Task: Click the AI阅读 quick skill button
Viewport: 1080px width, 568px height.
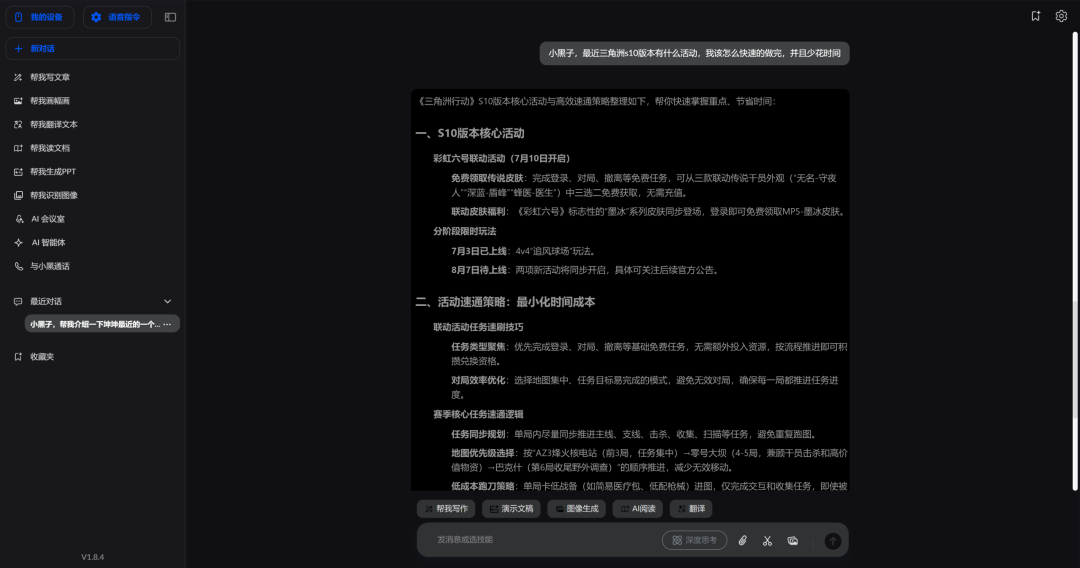Action: [x=638, y=509]
